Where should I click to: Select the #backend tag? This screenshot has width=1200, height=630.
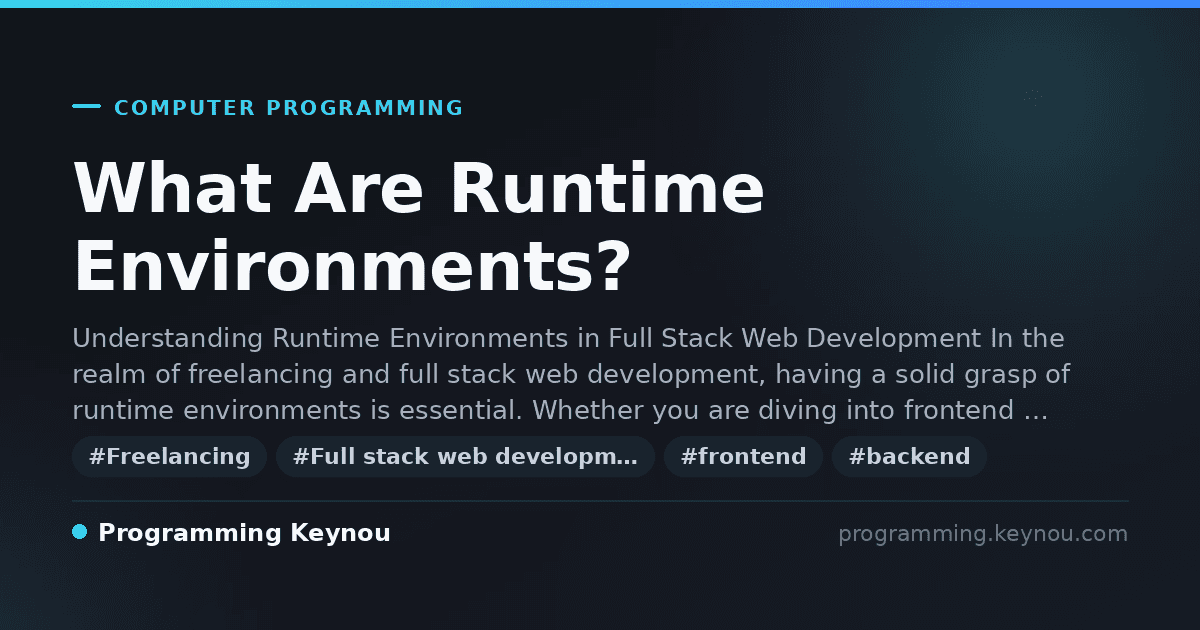click(x=909, y=457)
